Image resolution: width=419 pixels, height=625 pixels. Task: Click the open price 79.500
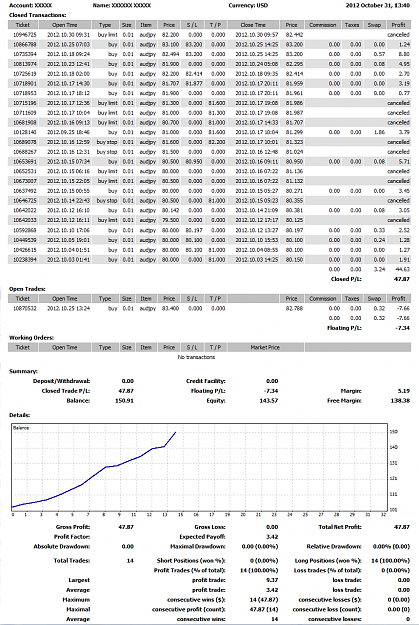170,220
